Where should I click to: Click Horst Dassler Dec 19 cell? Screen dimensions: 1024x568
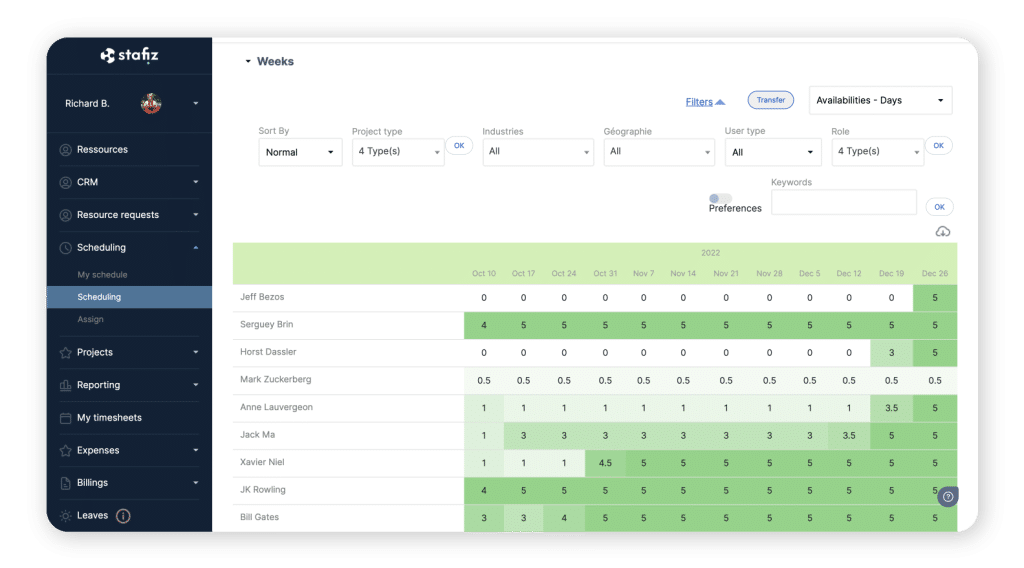891,353
